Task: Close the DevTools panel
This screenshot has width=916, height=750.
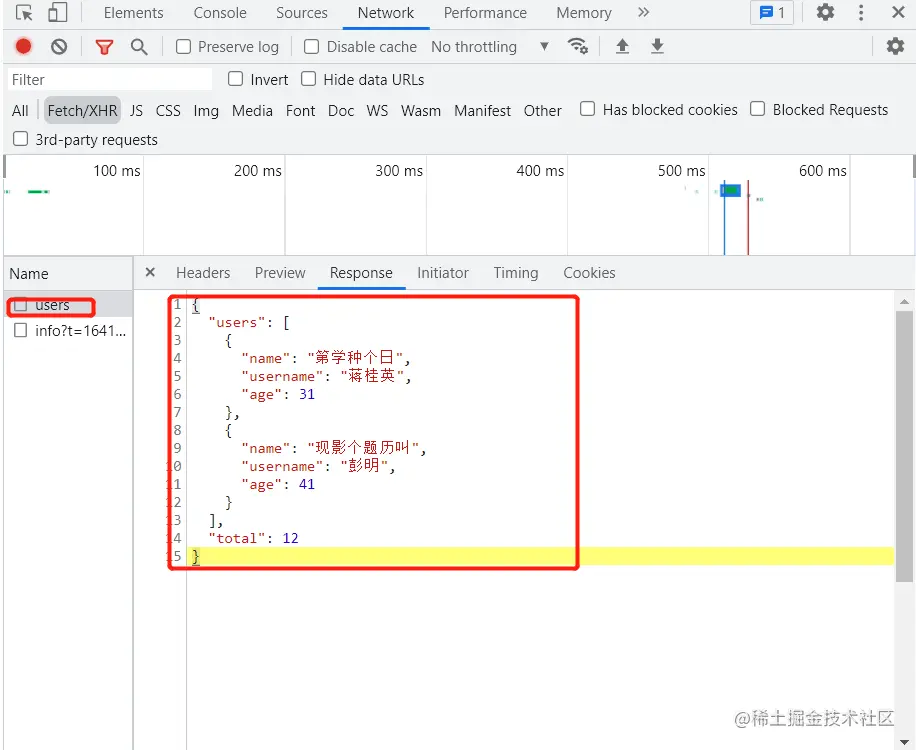Action: (898, 12)
